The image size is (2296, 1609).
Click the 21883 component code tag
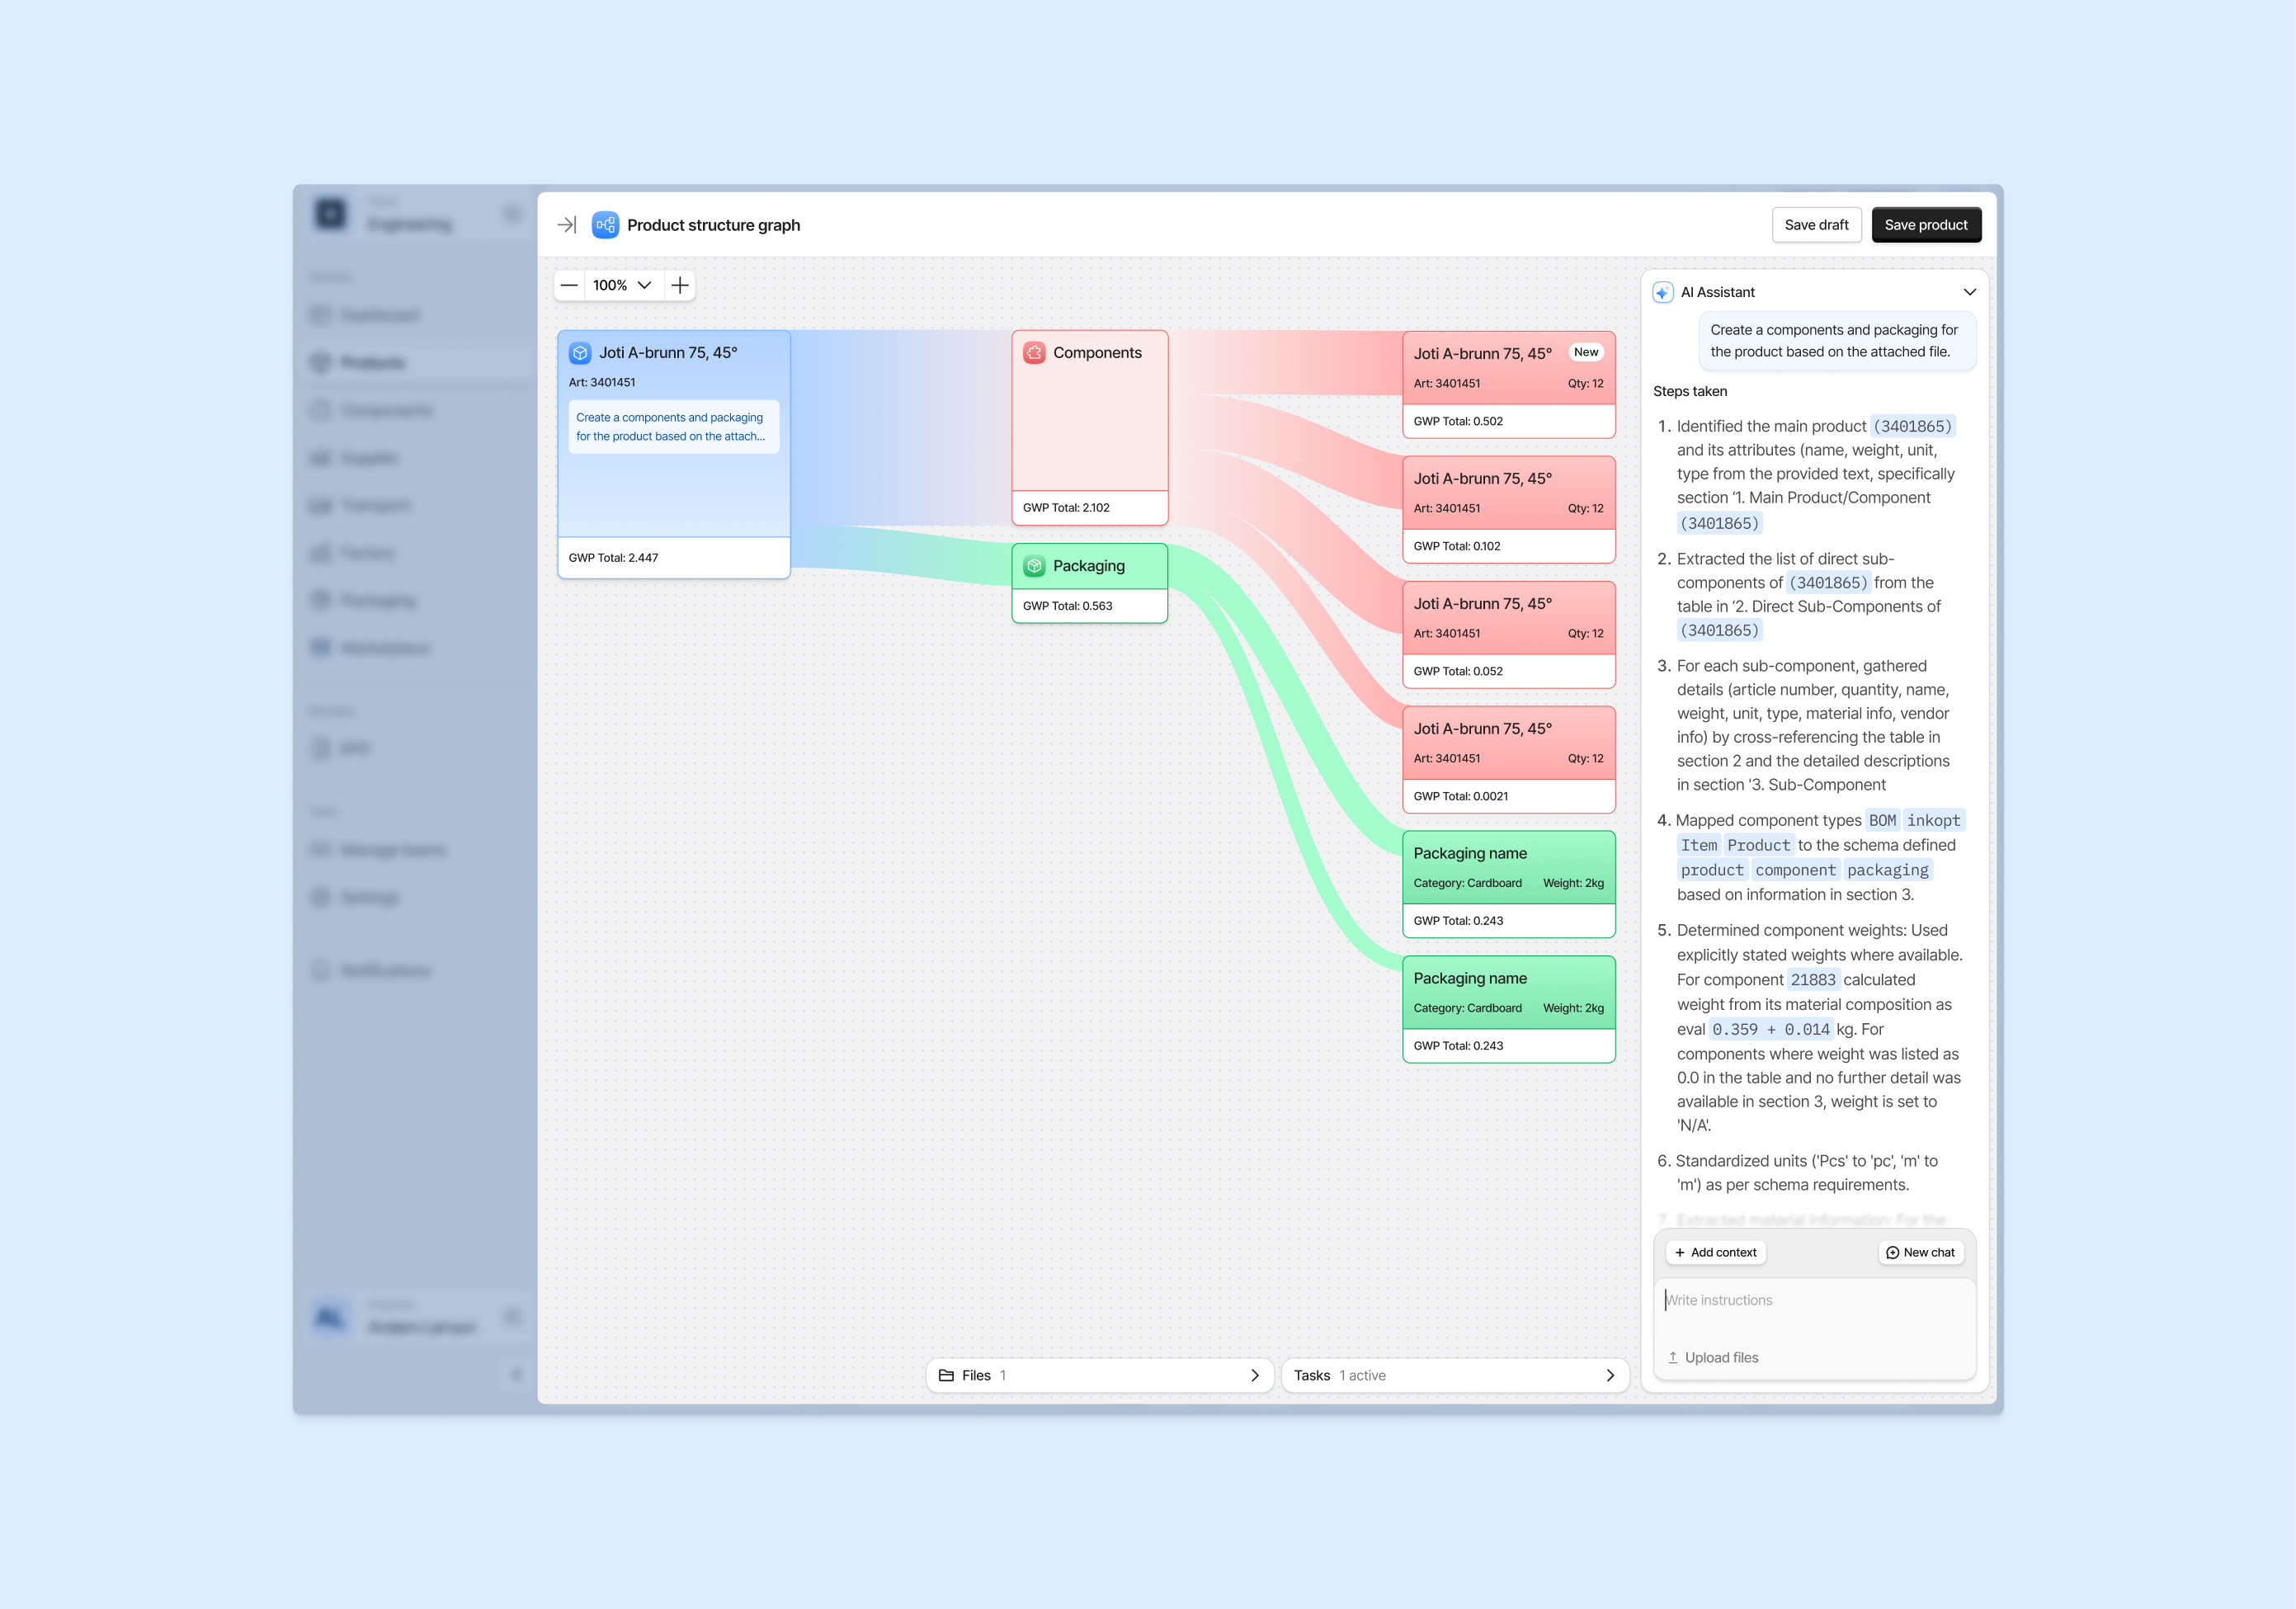coord(1812,980)
